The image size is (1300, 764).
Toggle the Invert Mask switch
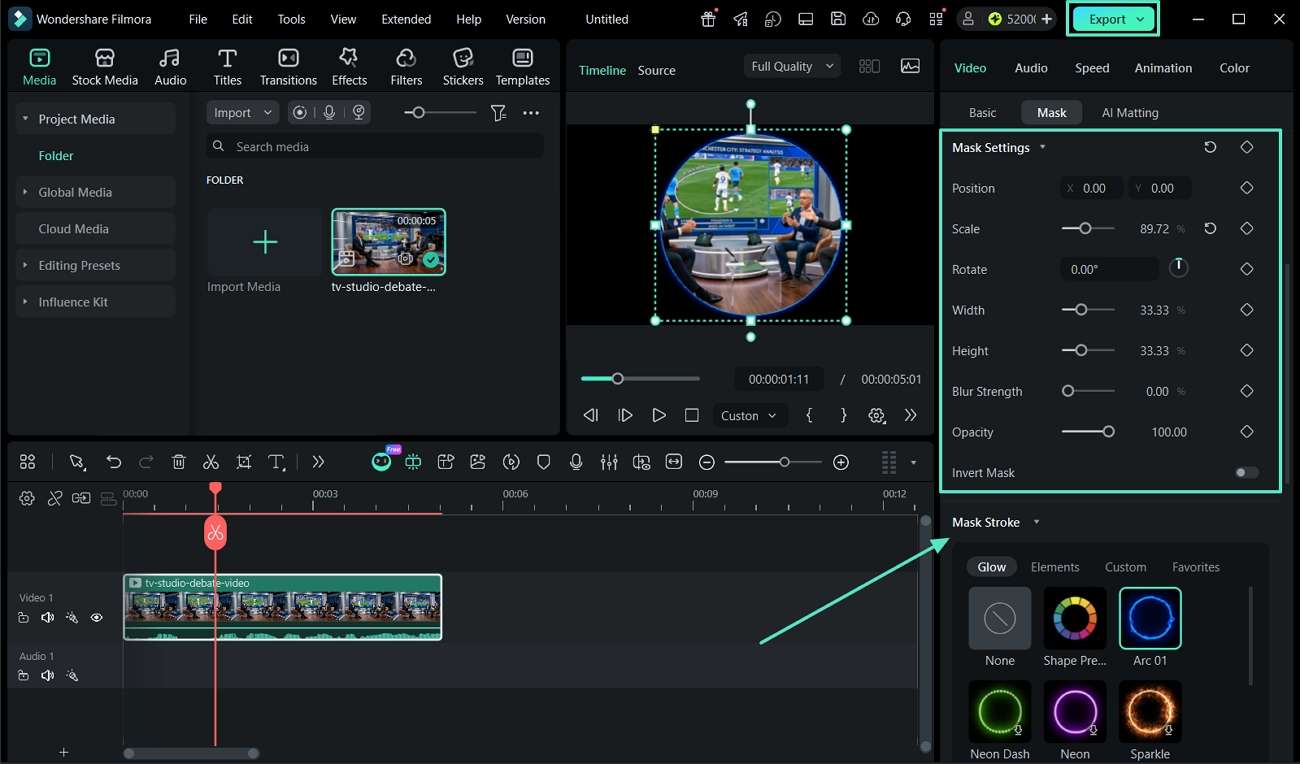point(1246,473)
